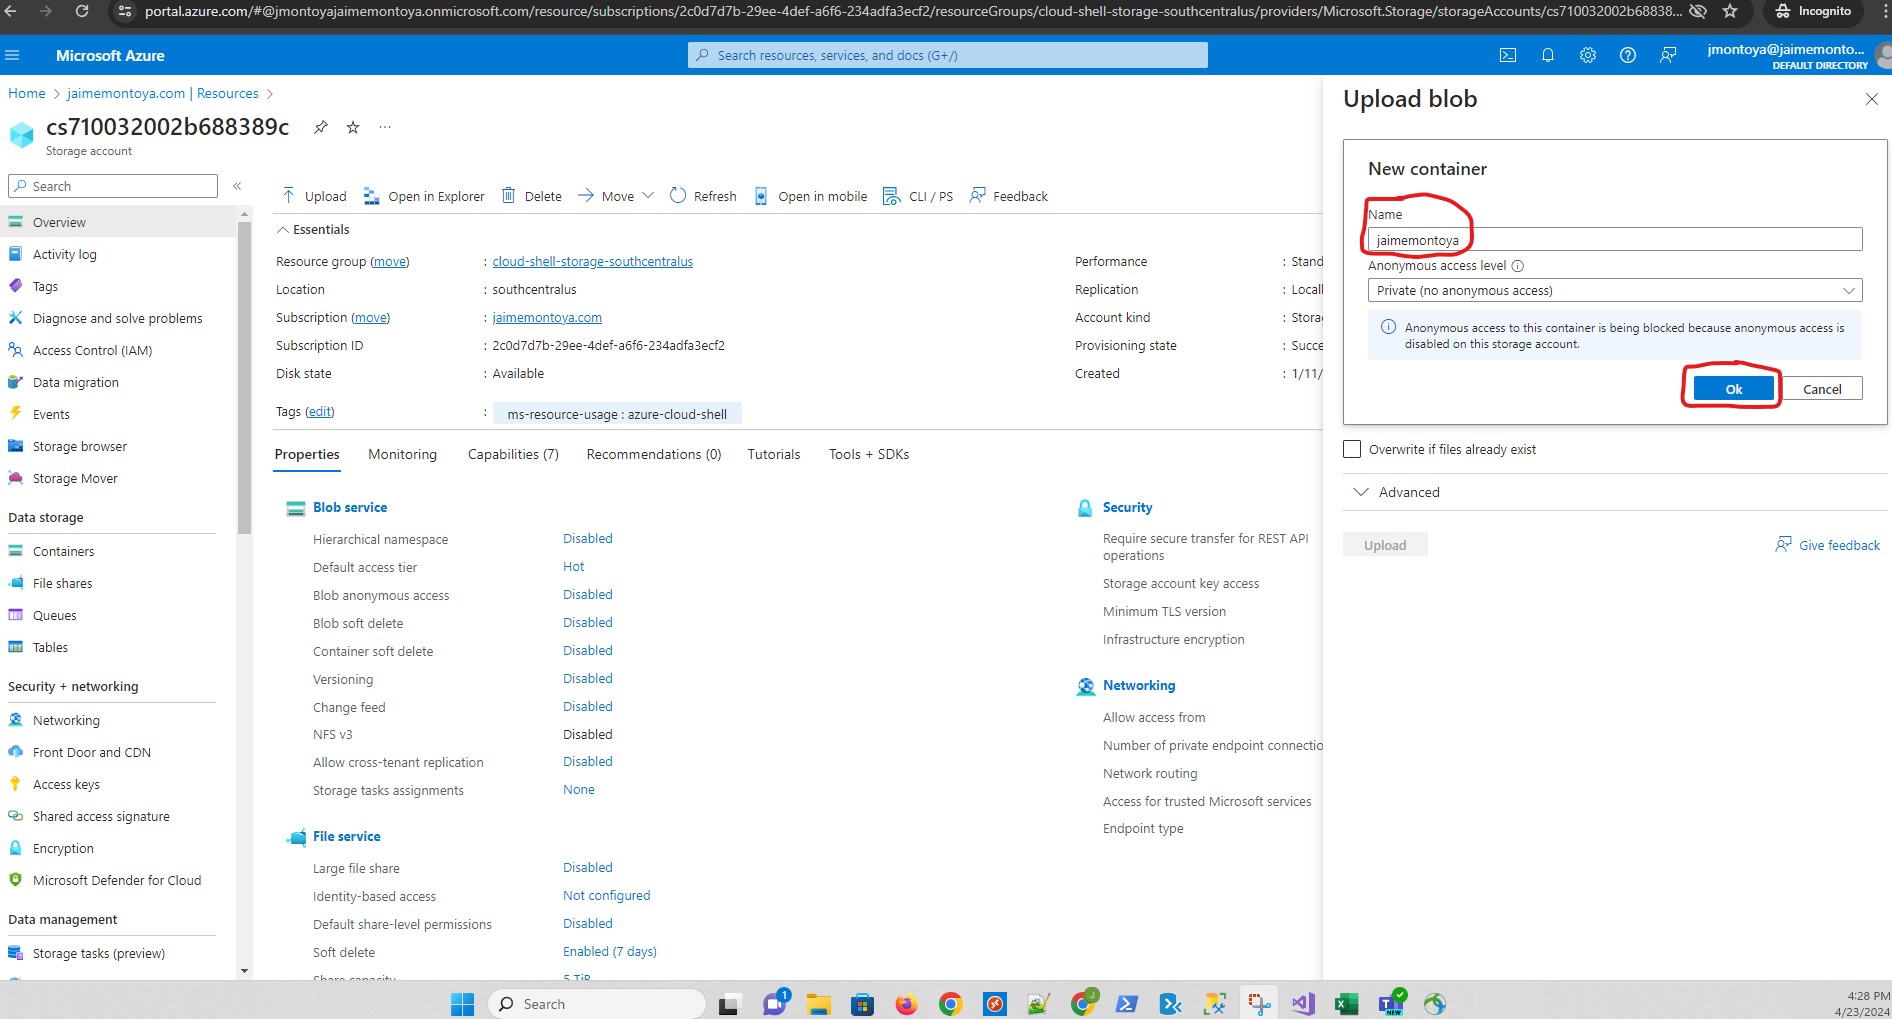1892x1019 pixels.
Task: Click Give feedback link
Action: coord(1828,545)
